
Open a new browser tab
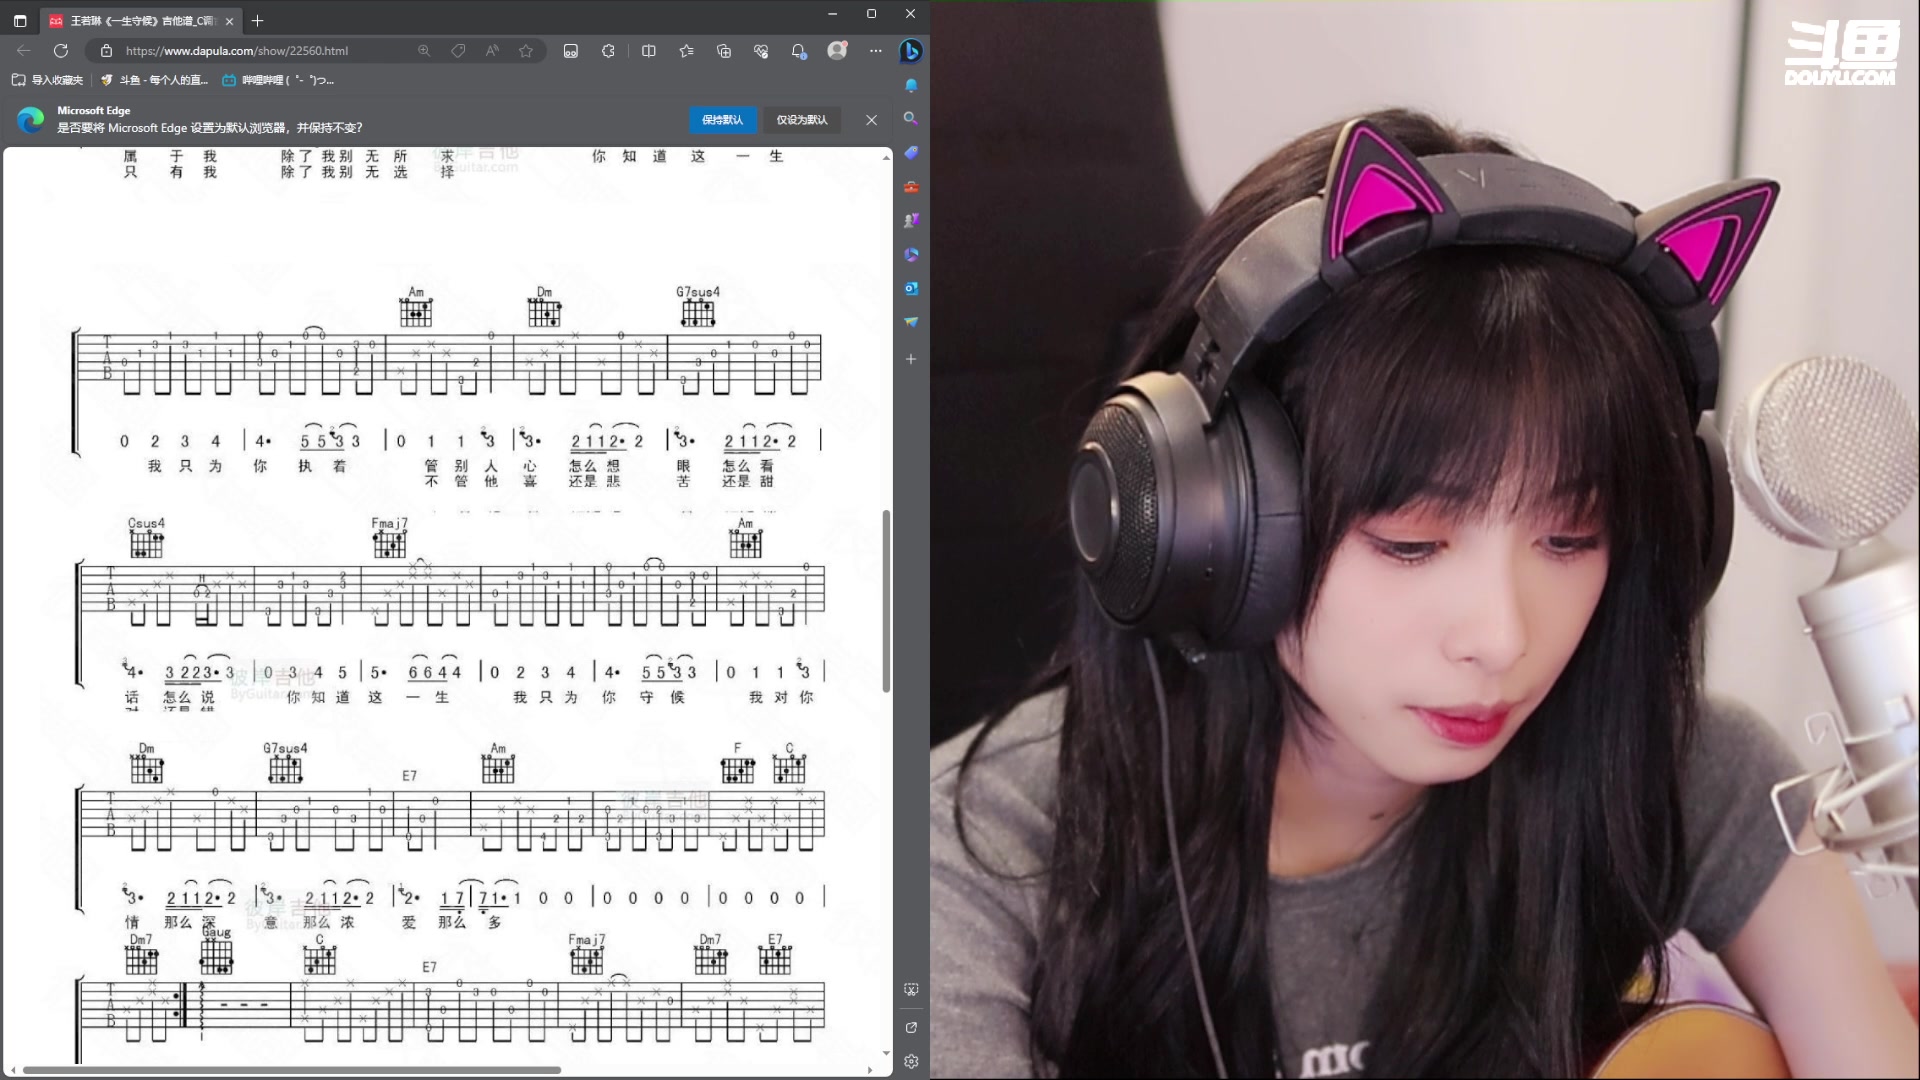pyautogui.click(x=258, y=20)
